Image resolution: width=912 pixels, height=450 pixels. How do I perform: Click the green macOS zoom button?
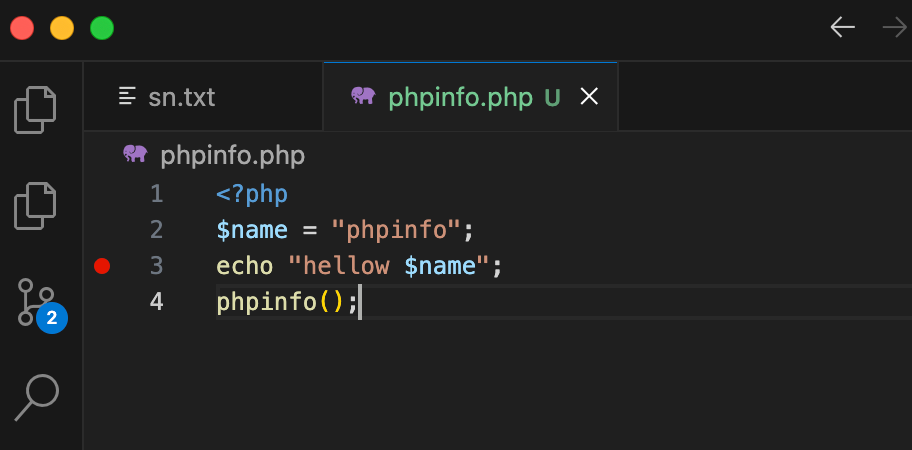click(102, 28)
